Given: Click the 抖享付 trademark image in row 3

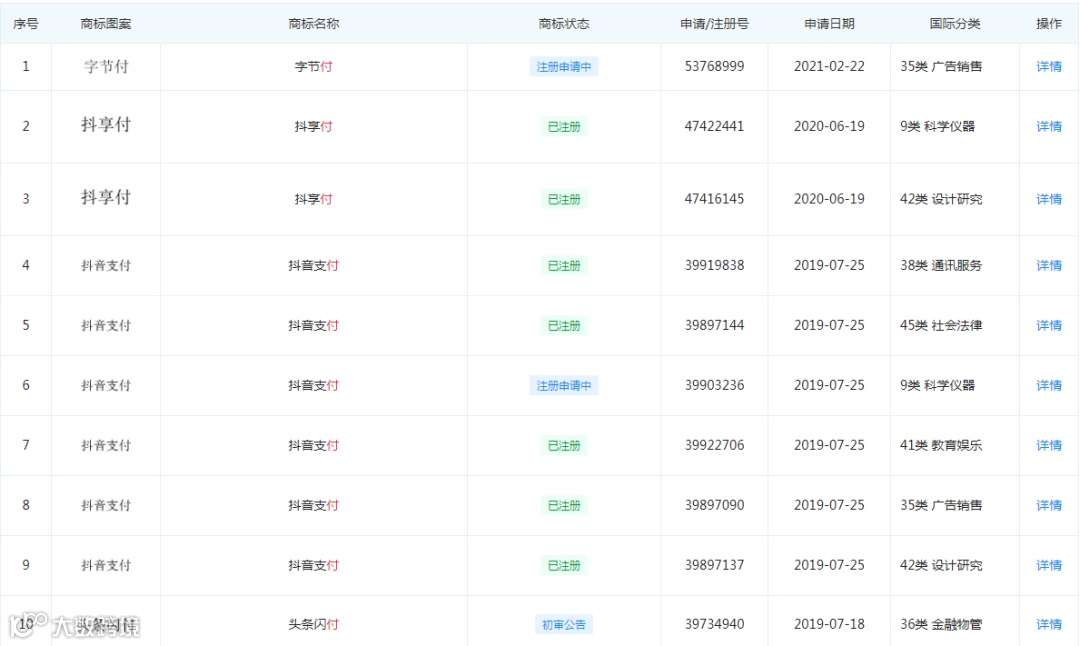Looking at the screenshot, I should click(106, 198).
